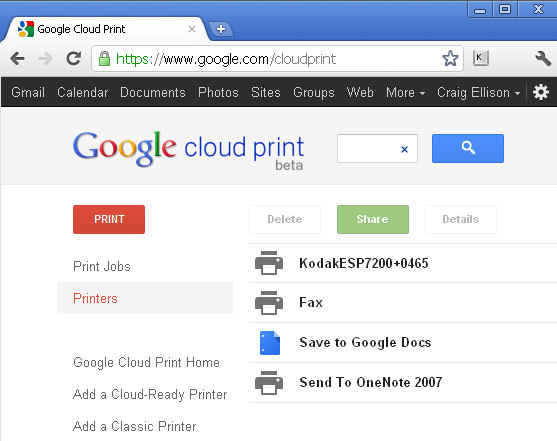The width and height of the screenshot is (557, 441).
Task: Go to Print Jobs in the sidebar
Action: point(102,266)
